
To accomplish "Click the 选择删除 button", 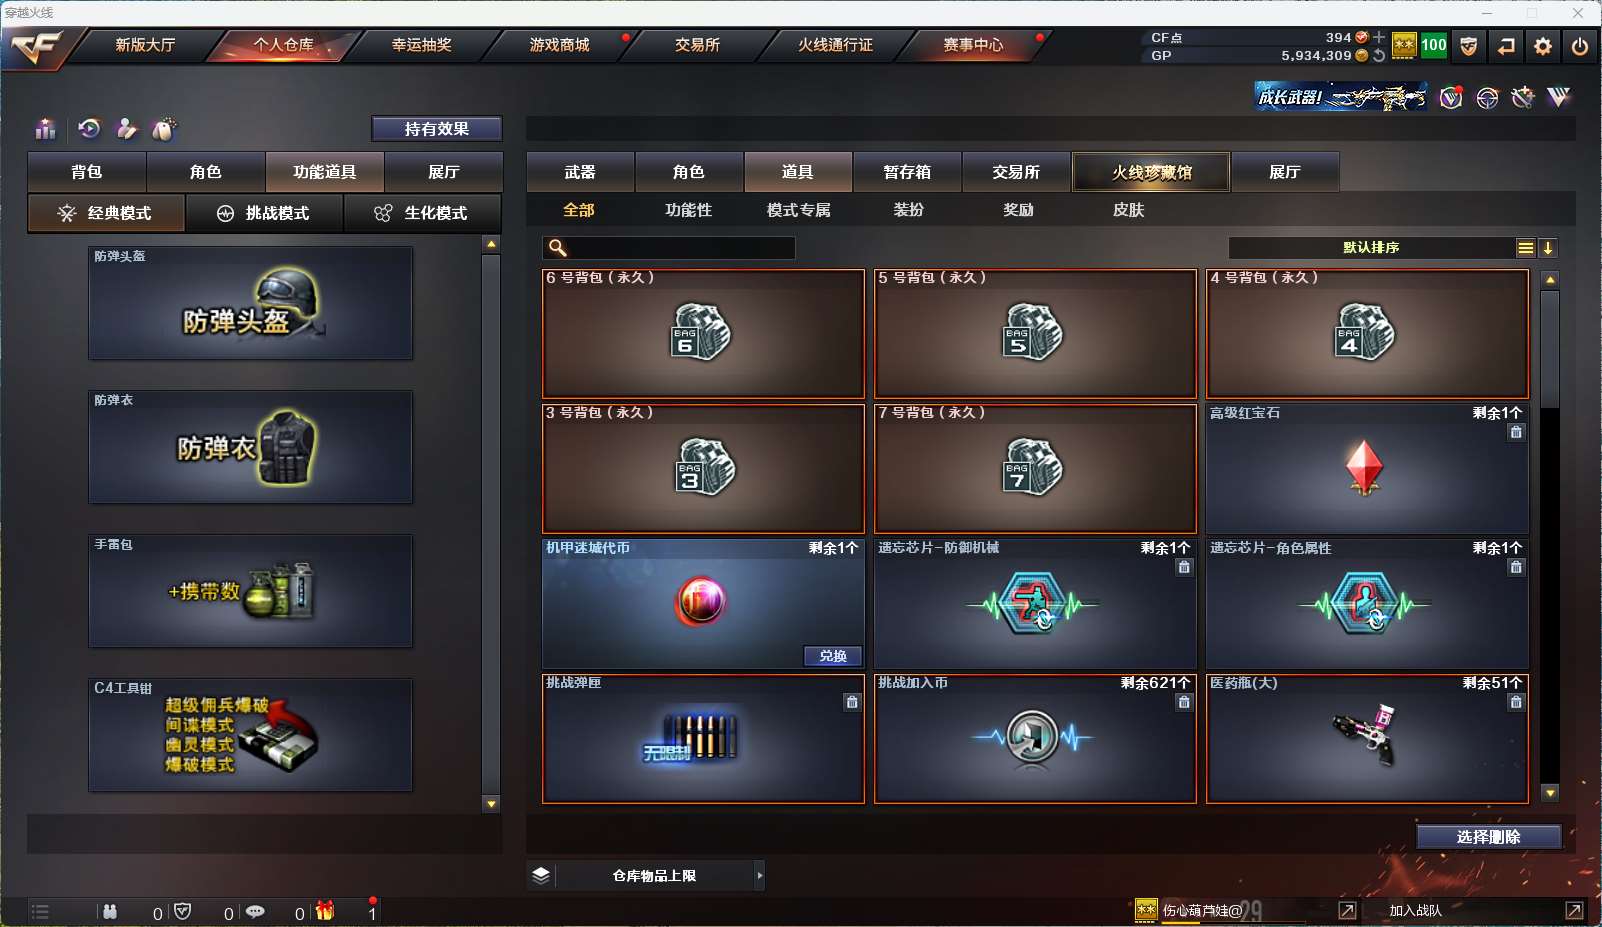I will click(x=1489, y=837).
